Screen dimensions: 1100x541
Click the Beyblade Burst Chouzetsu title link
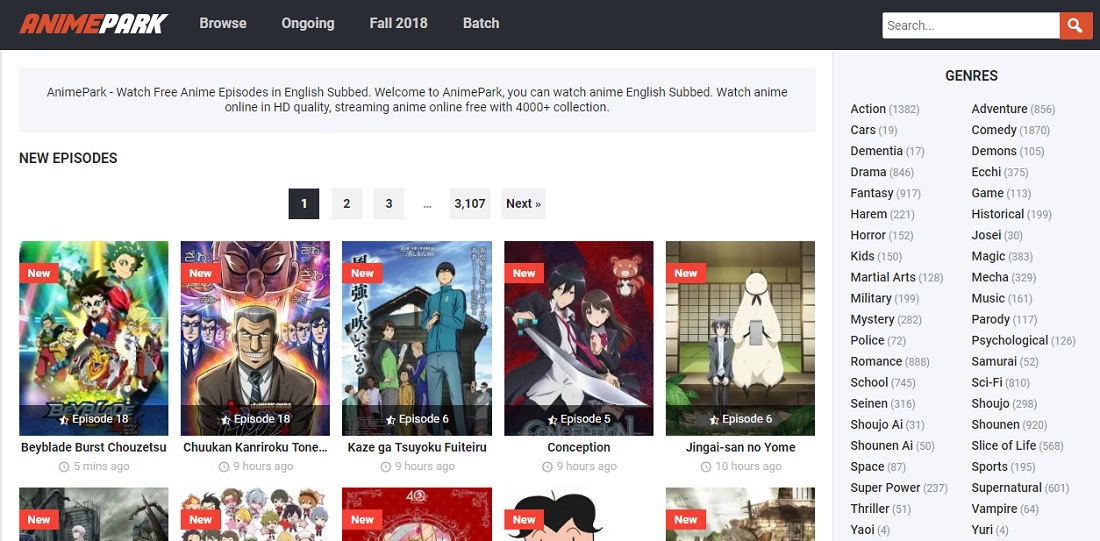click(93, 447)
